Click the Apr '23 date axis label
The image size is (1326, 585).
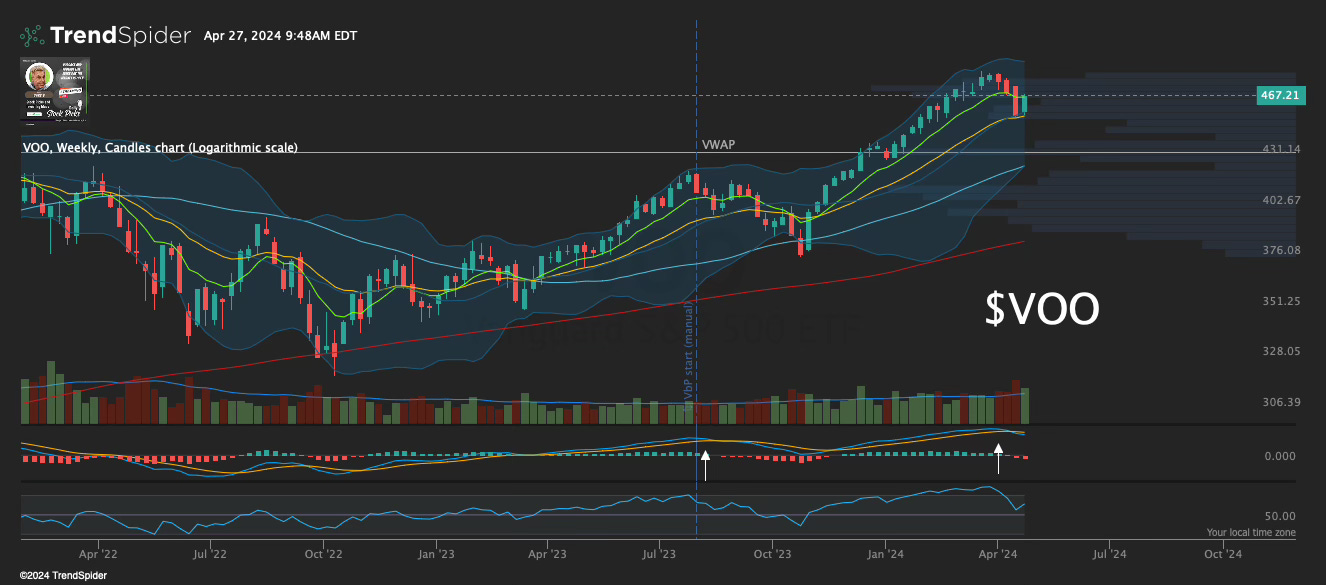[547, 552]
